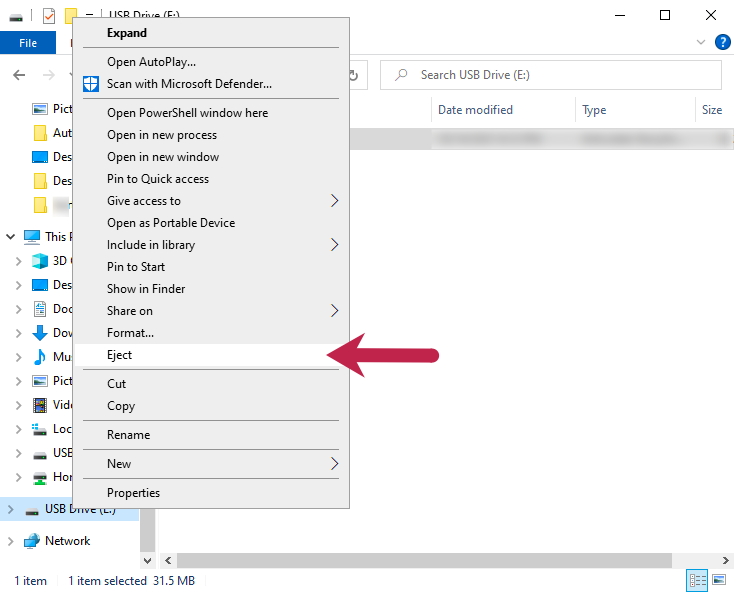Viewport: 736px width, 593px height.
Task: Expand the Music tree node
Action: [x=18, y=357]
